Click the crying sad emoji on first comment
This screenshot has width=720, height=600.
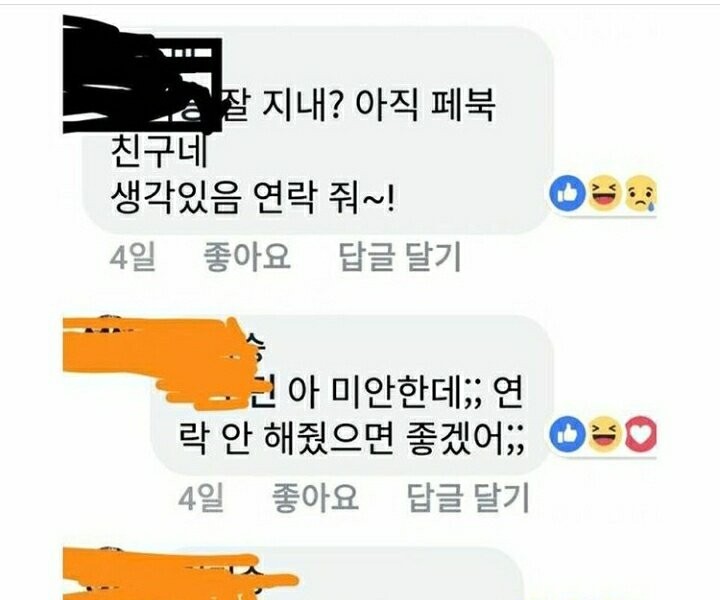[641, 194]
